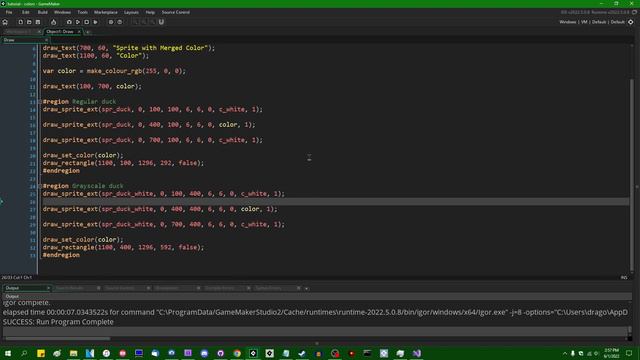This screenshot has height=360, width=640.
Task: Close the Workspace 1 tab
Action: (39, 31)
